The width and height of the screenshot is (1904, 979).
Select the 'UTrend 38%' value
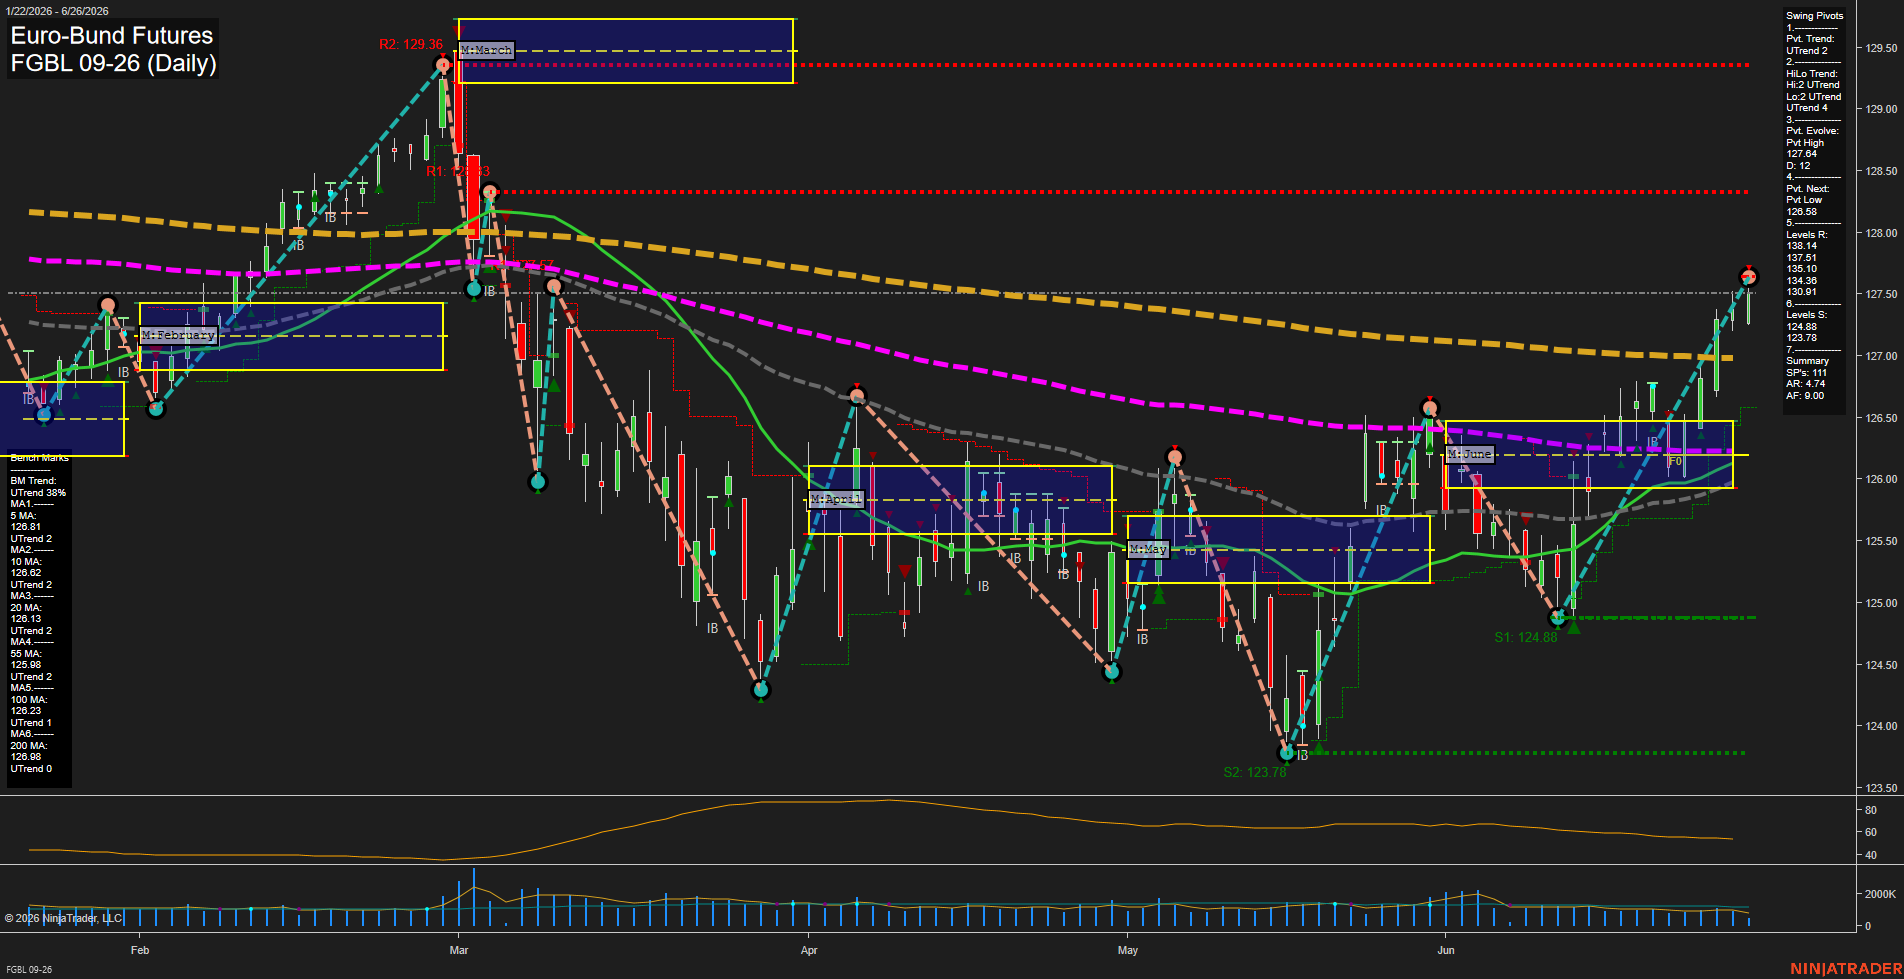click(x=38, y=493)
